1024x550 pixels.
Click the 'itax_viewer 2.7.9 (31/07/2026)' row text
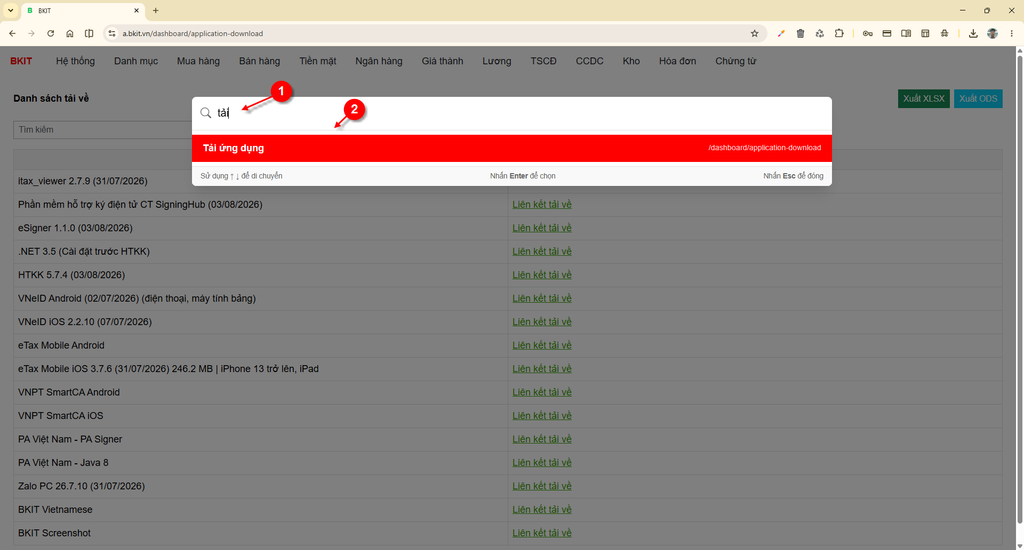[82, 181]
